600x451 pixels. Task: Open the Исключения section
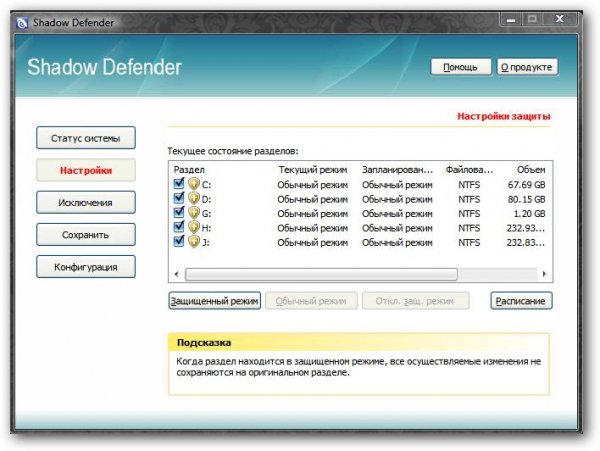point(86,202)
